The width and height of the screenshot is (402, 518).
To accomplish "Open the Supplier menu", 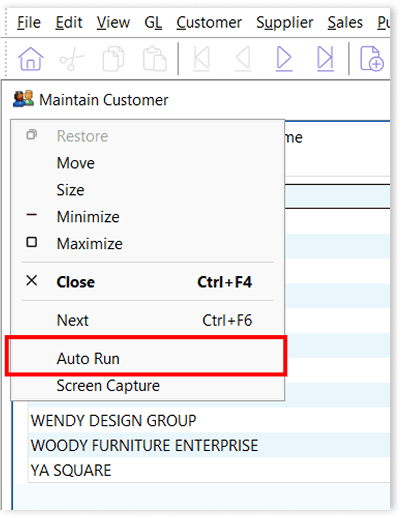I will (x=284, y=23).
